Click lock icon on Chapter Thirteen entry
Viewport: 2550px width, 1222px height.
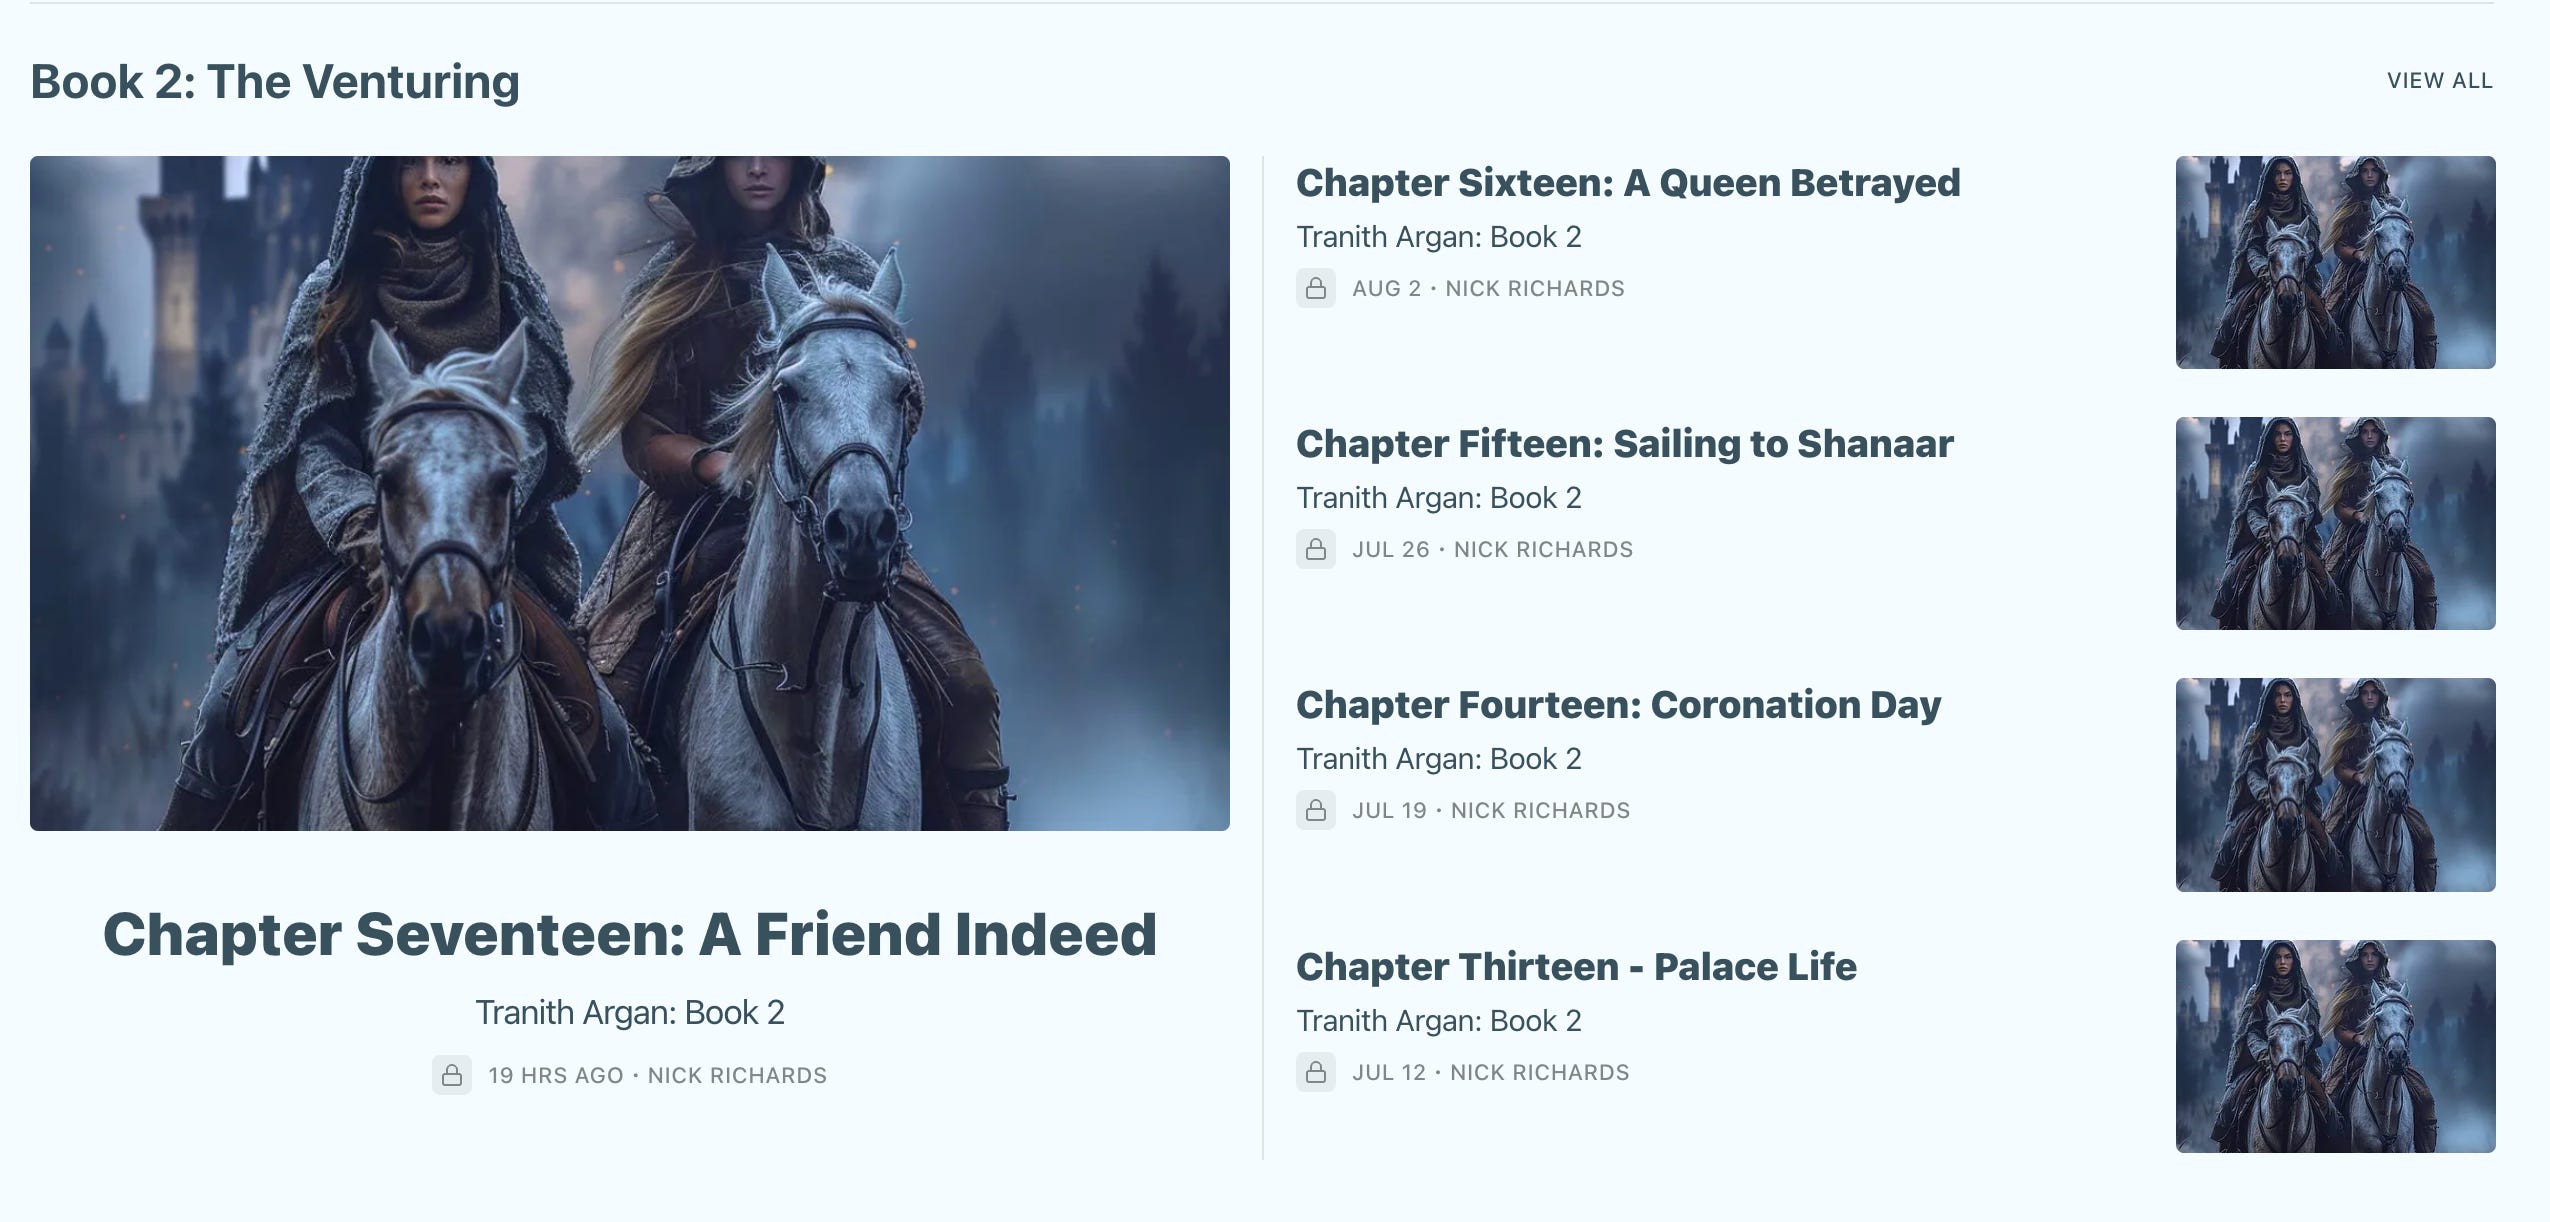[1316, 1072]
